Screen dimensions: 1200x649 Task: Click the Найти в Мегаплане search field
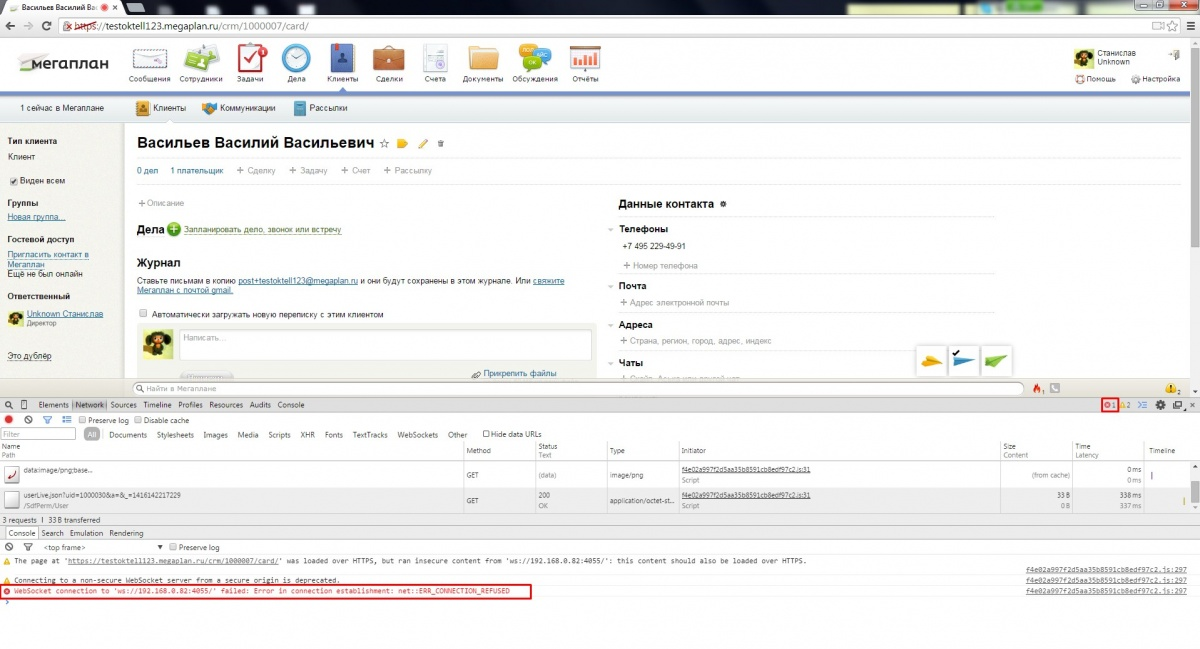[x=580, y=388]
